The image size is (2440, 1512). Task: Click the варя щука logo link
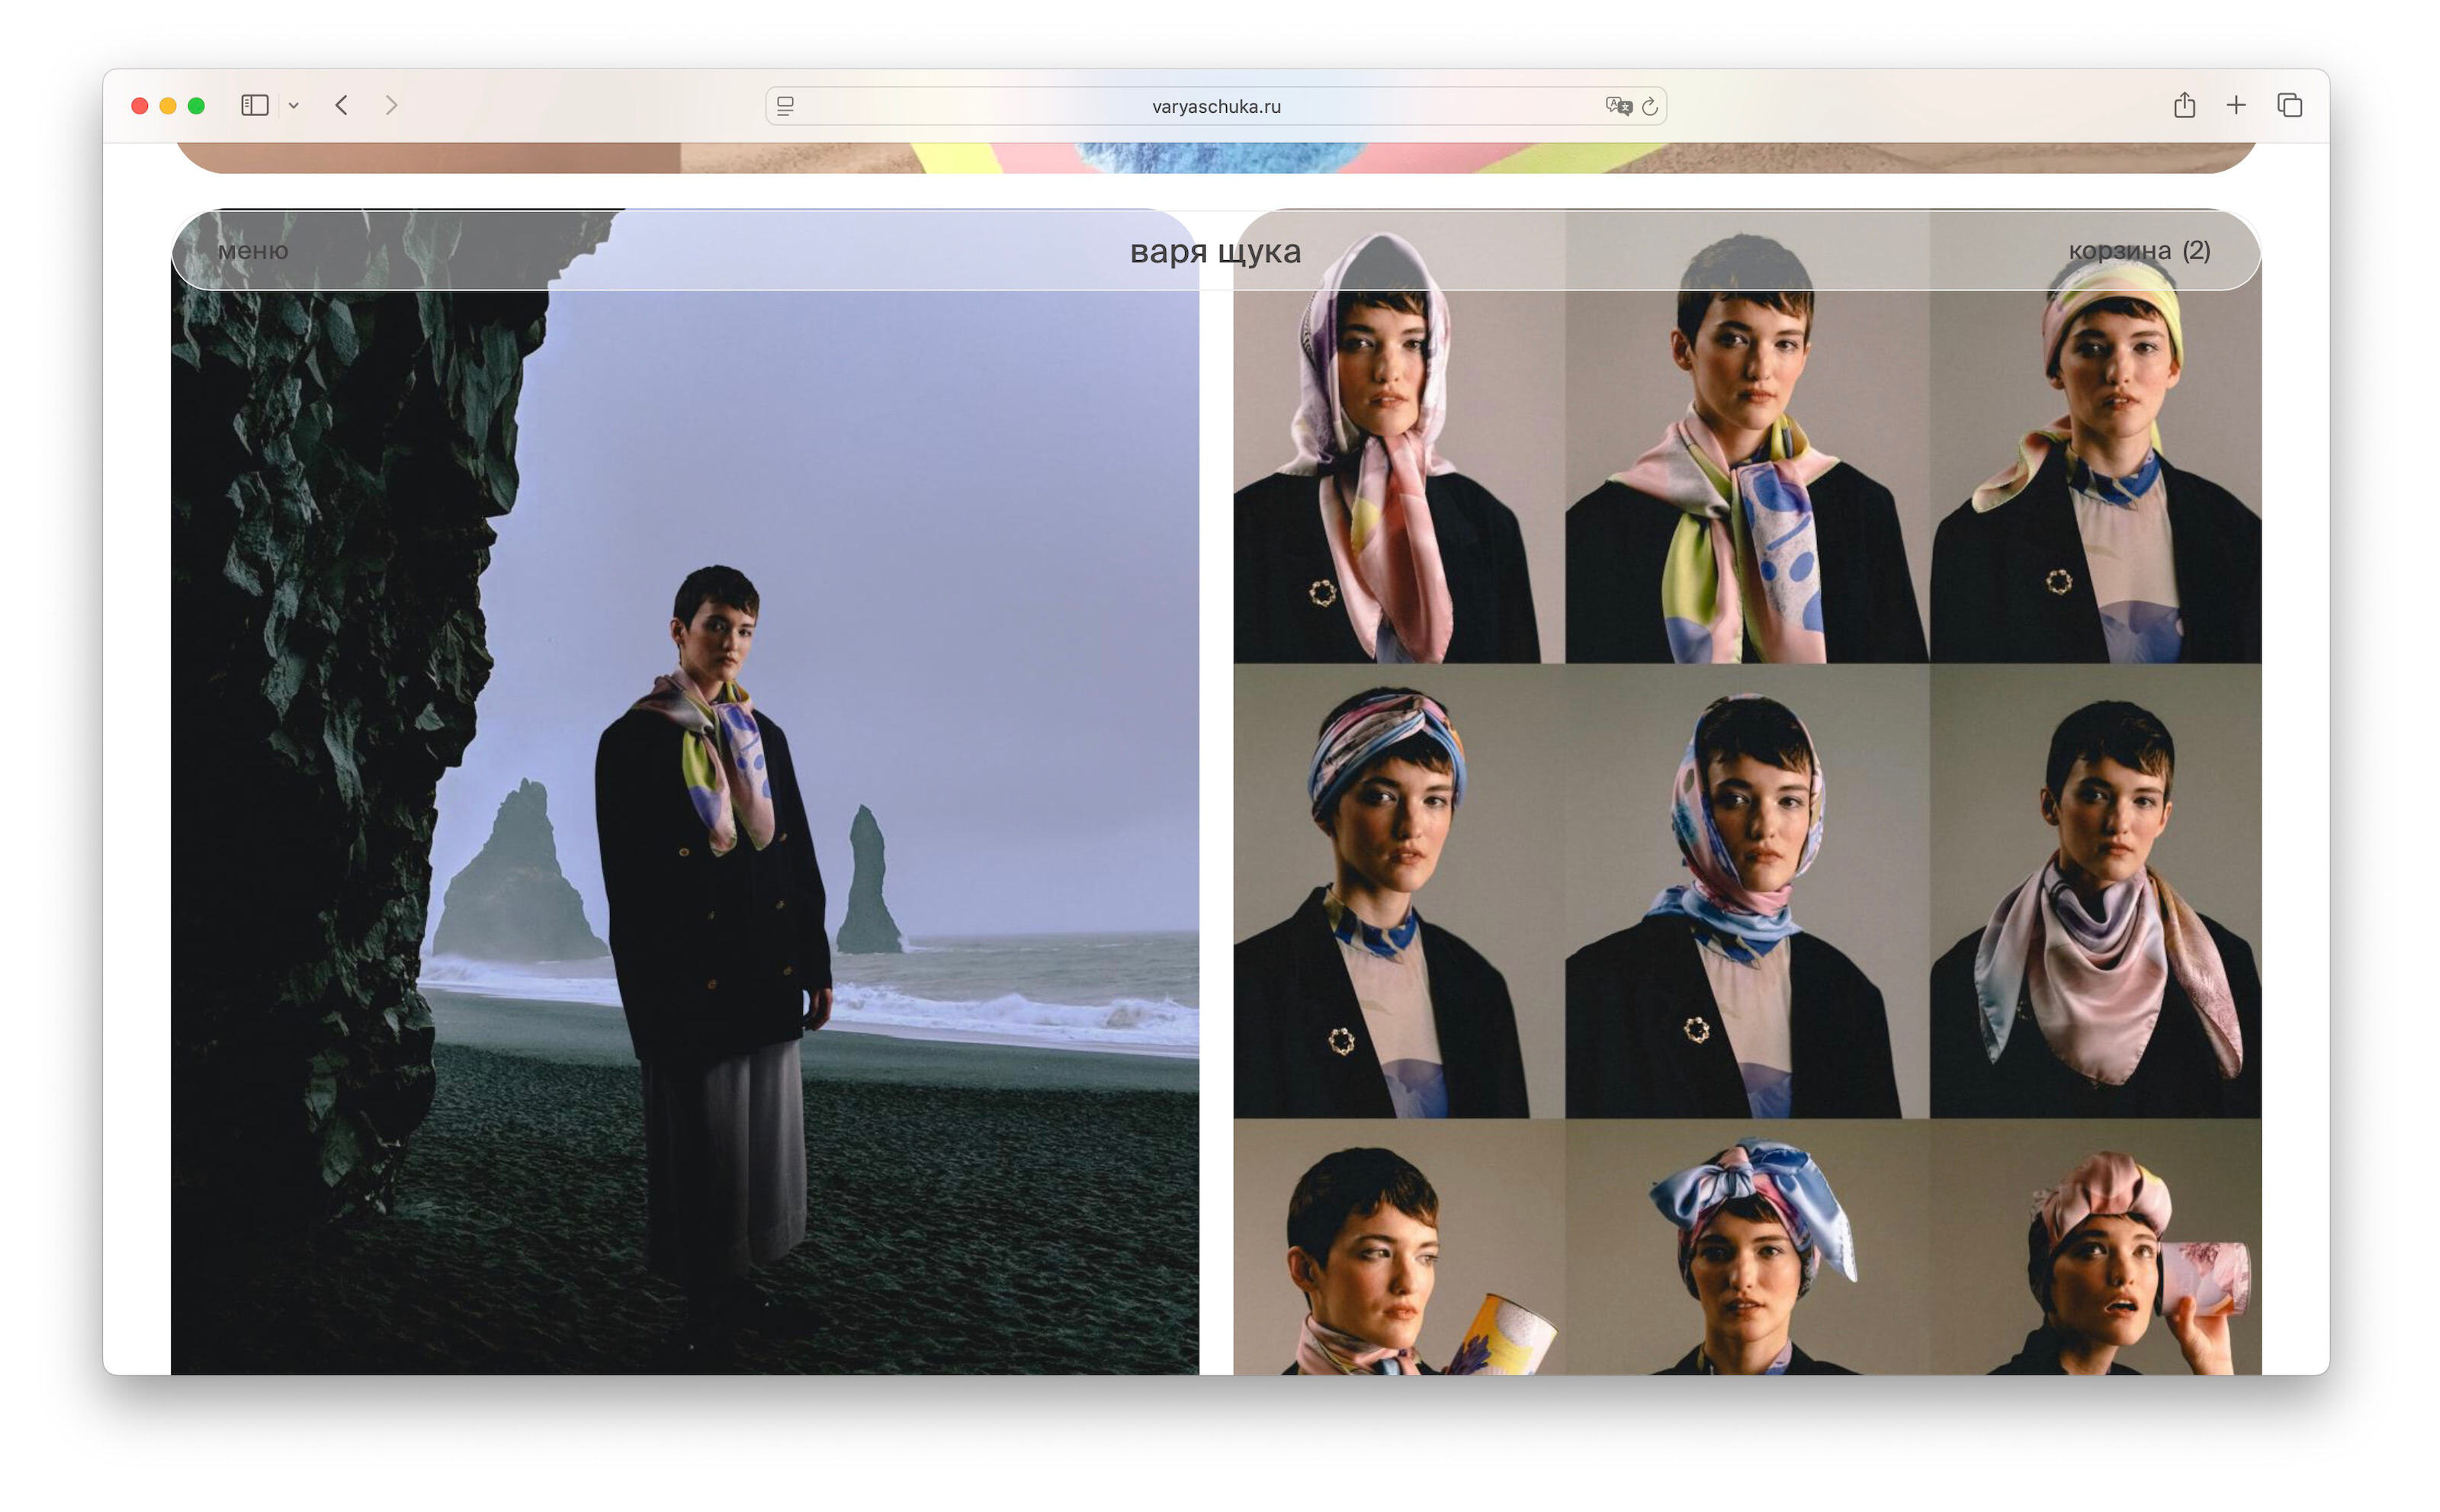pos(1215,251)
